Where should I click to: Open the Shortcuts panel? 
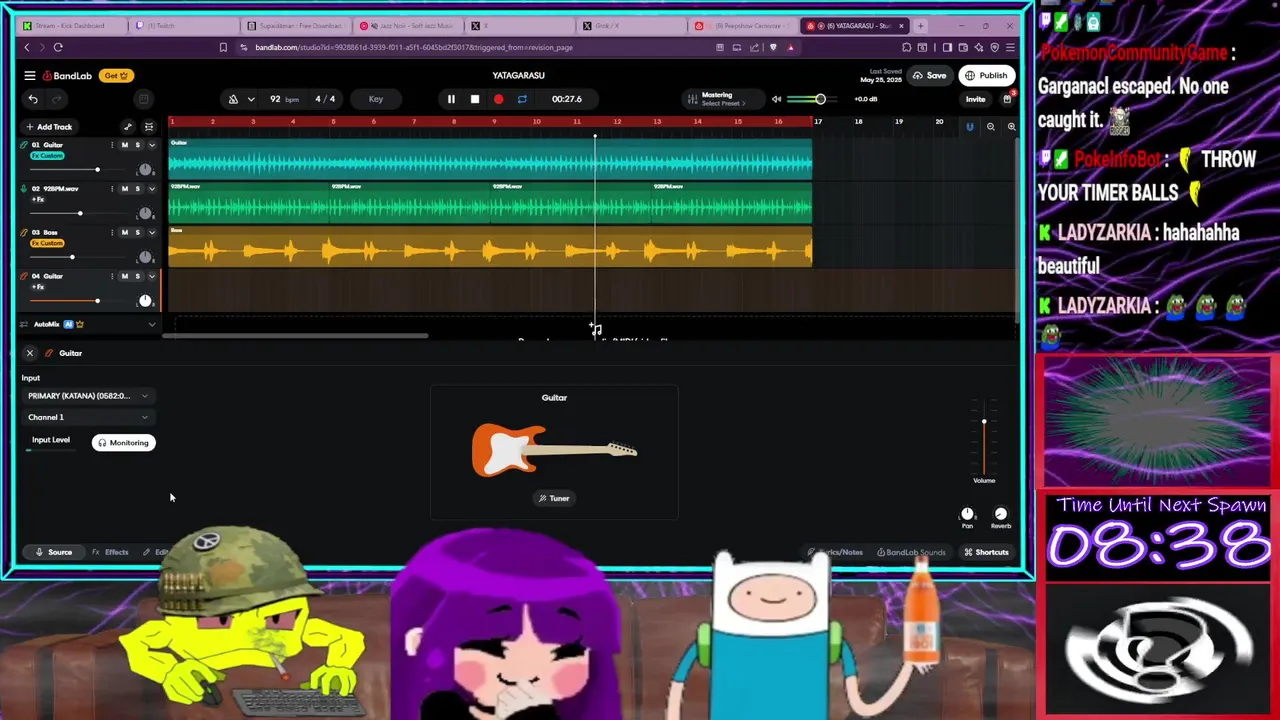986,552
